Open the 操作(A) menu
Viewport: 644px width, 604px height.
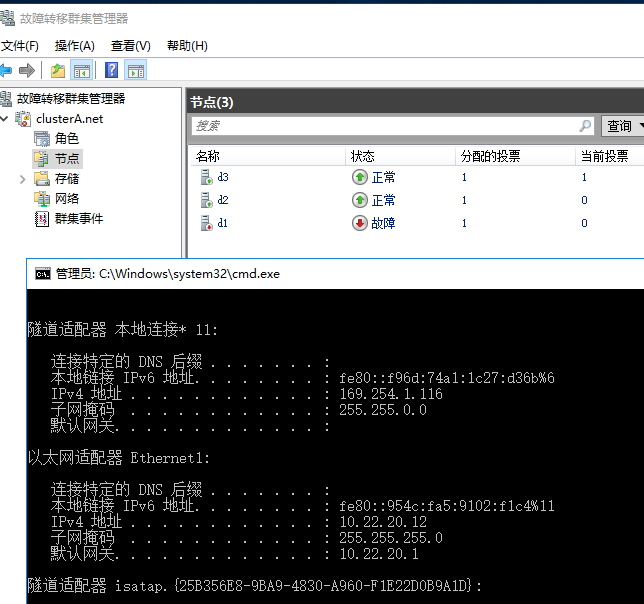pos(75,46)
